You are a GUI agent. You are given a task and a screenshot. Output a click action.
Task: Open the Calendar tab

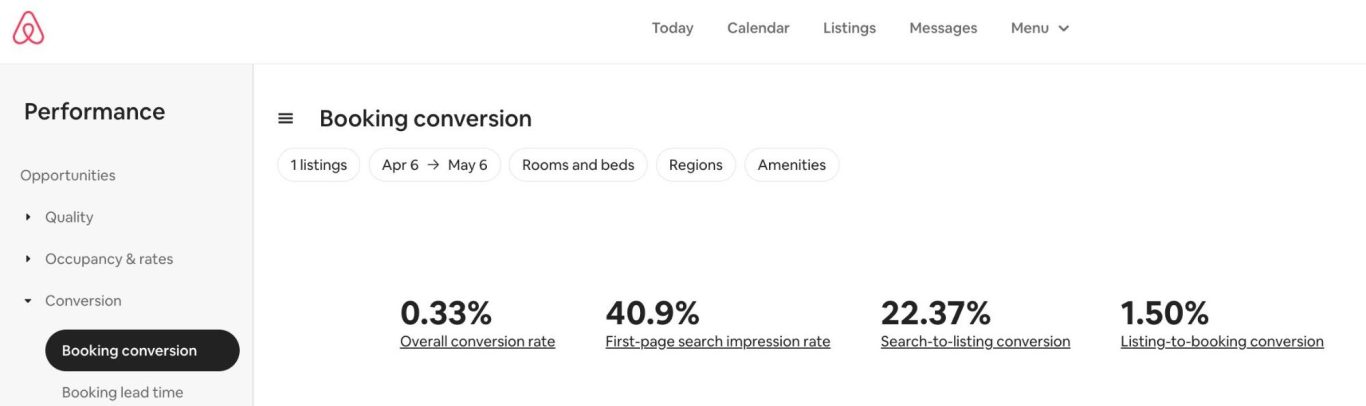coord(758,28)
